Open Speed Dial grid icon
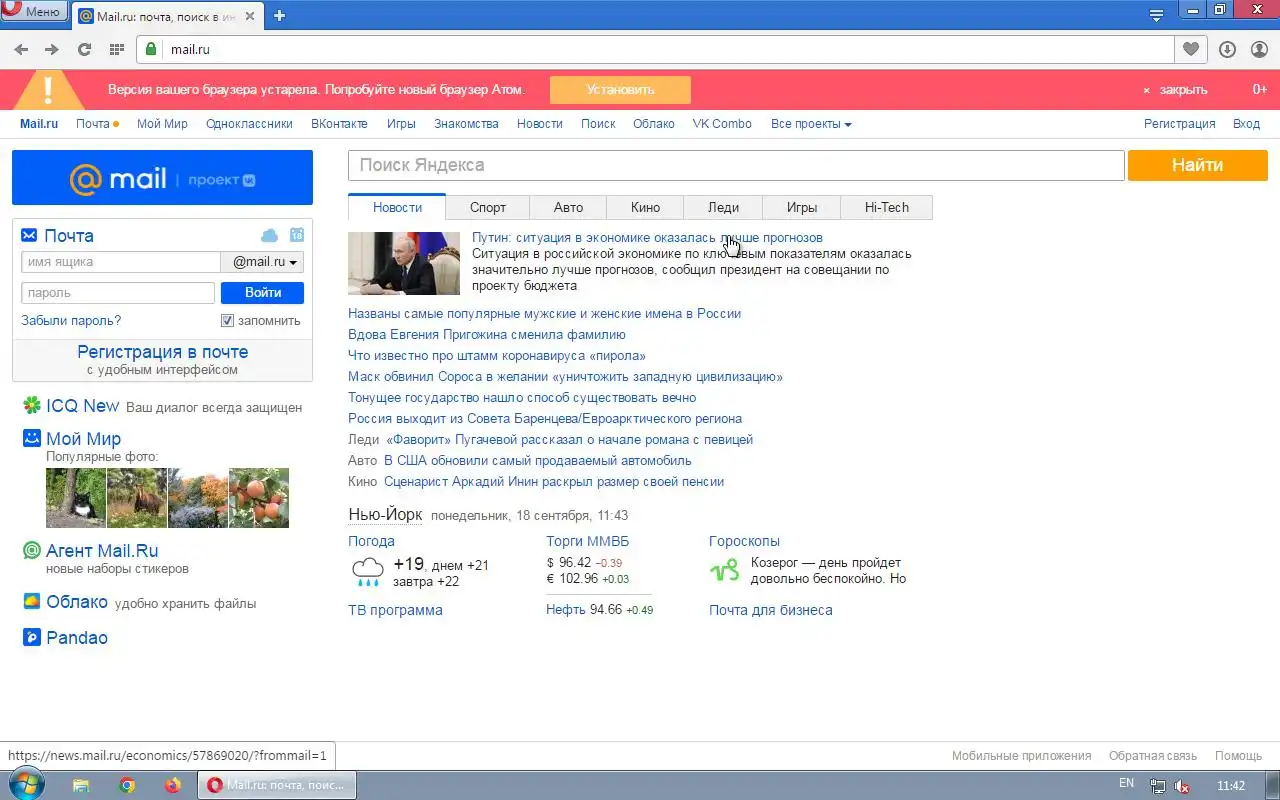This screenshot has height=800, width=1280. [x=117, y=49]
